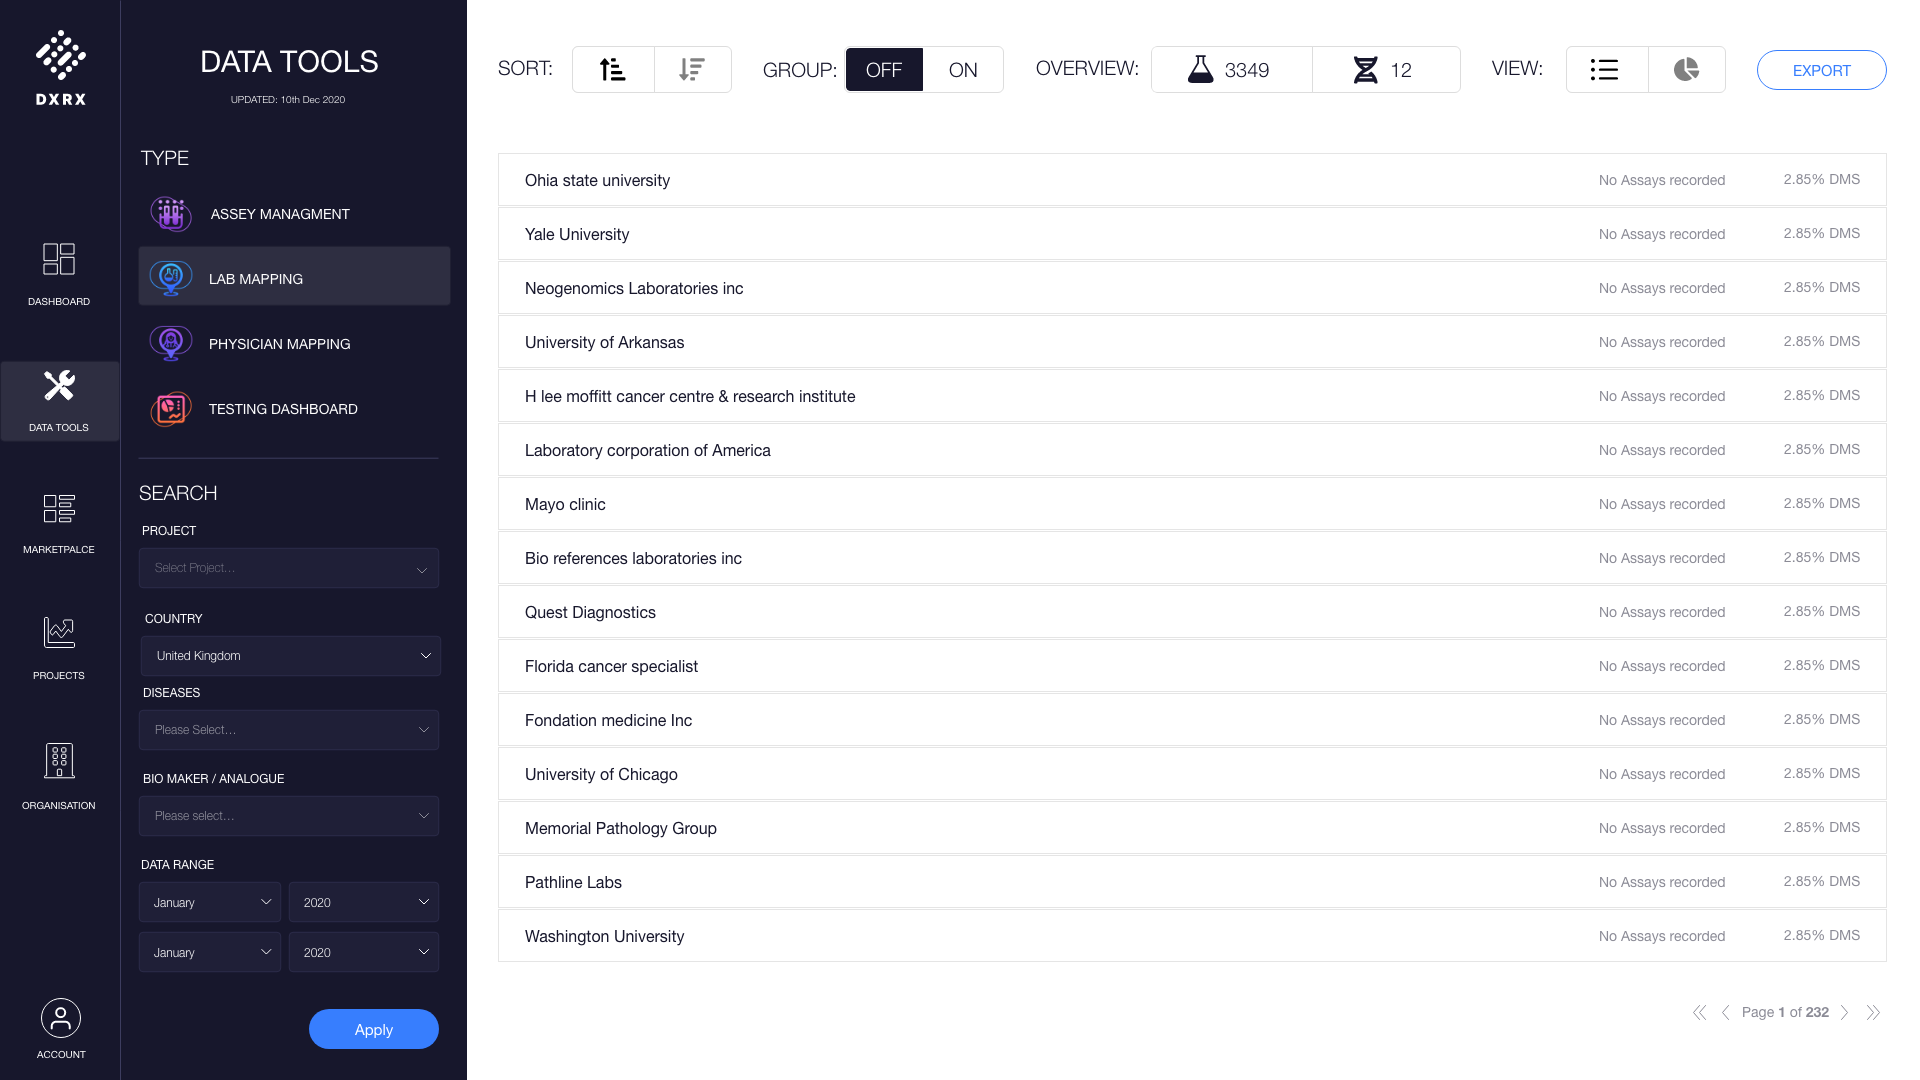1920x1080 pixels.
Task: Click the flask overview count 3349
Action: pyautogui.click(x=1231, y=70)
